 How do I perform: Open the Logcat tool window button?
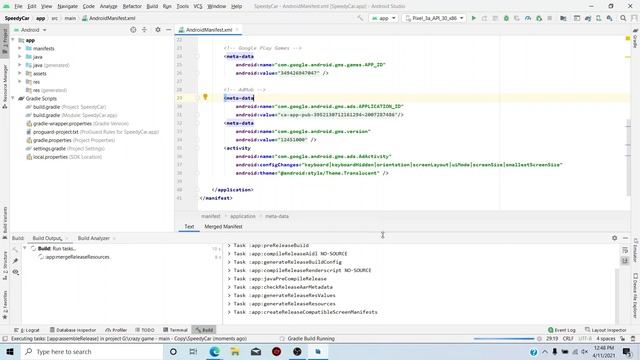tap(27, 330)
